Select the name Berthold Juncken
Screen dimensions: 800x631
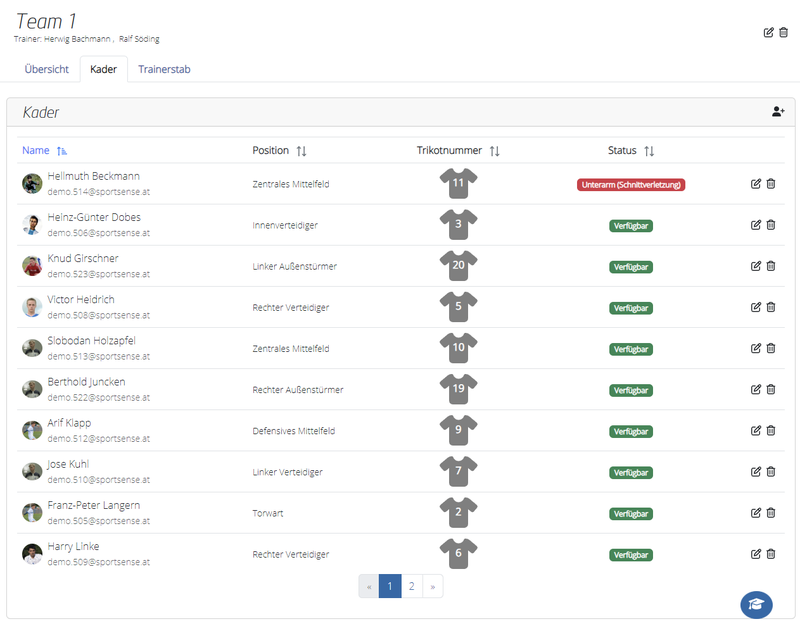pyautogui.click(x=86, y=382)
